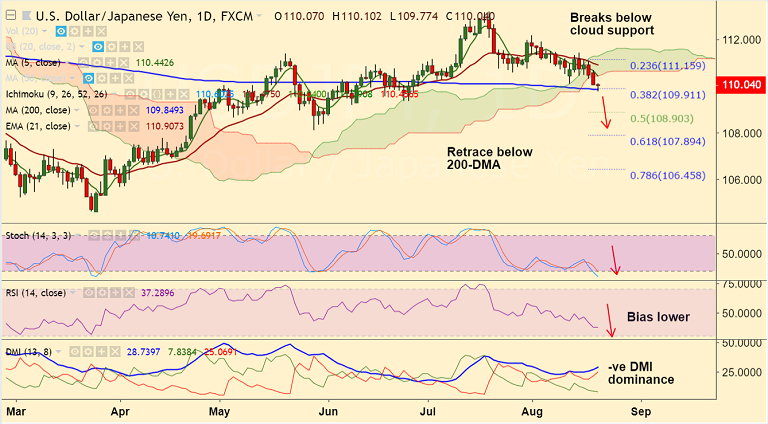Select the 0.236(111.159) Fibonacci level label
The width and height of the screenshot is (768, 424).
[x=668, y=66]
